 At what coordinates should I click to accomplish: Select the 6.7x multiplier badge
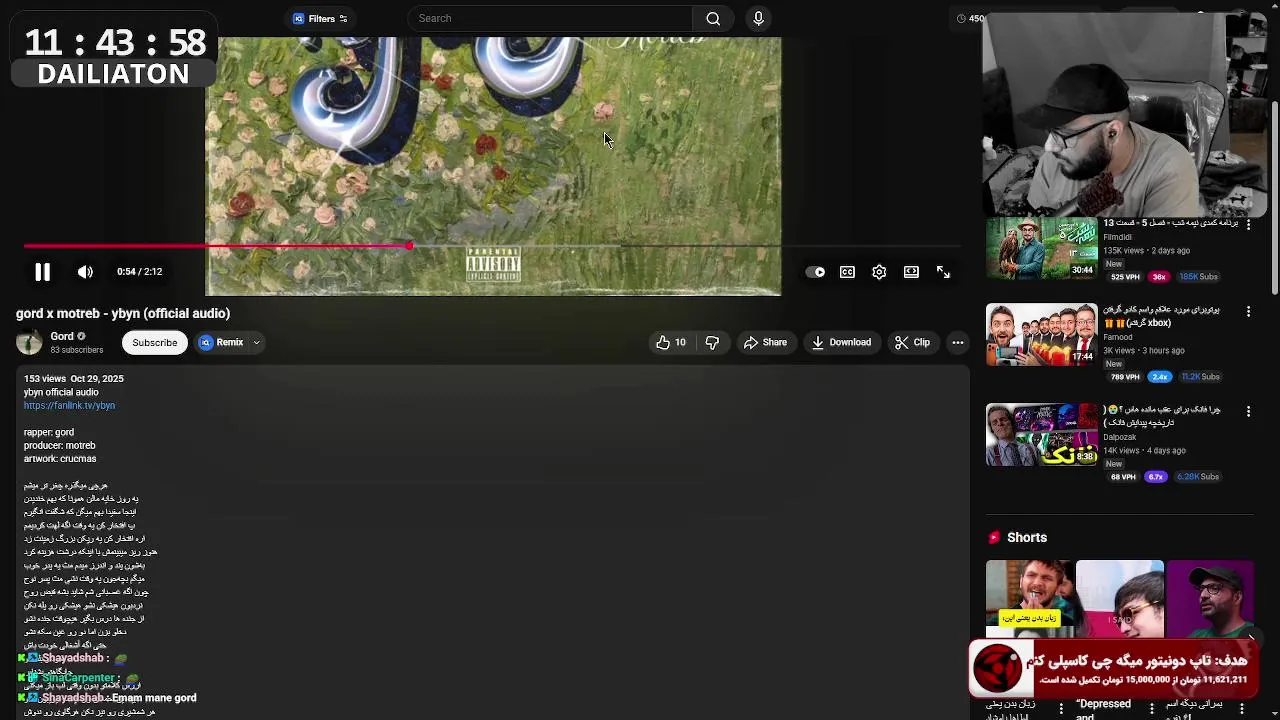tap(1156, 477)
